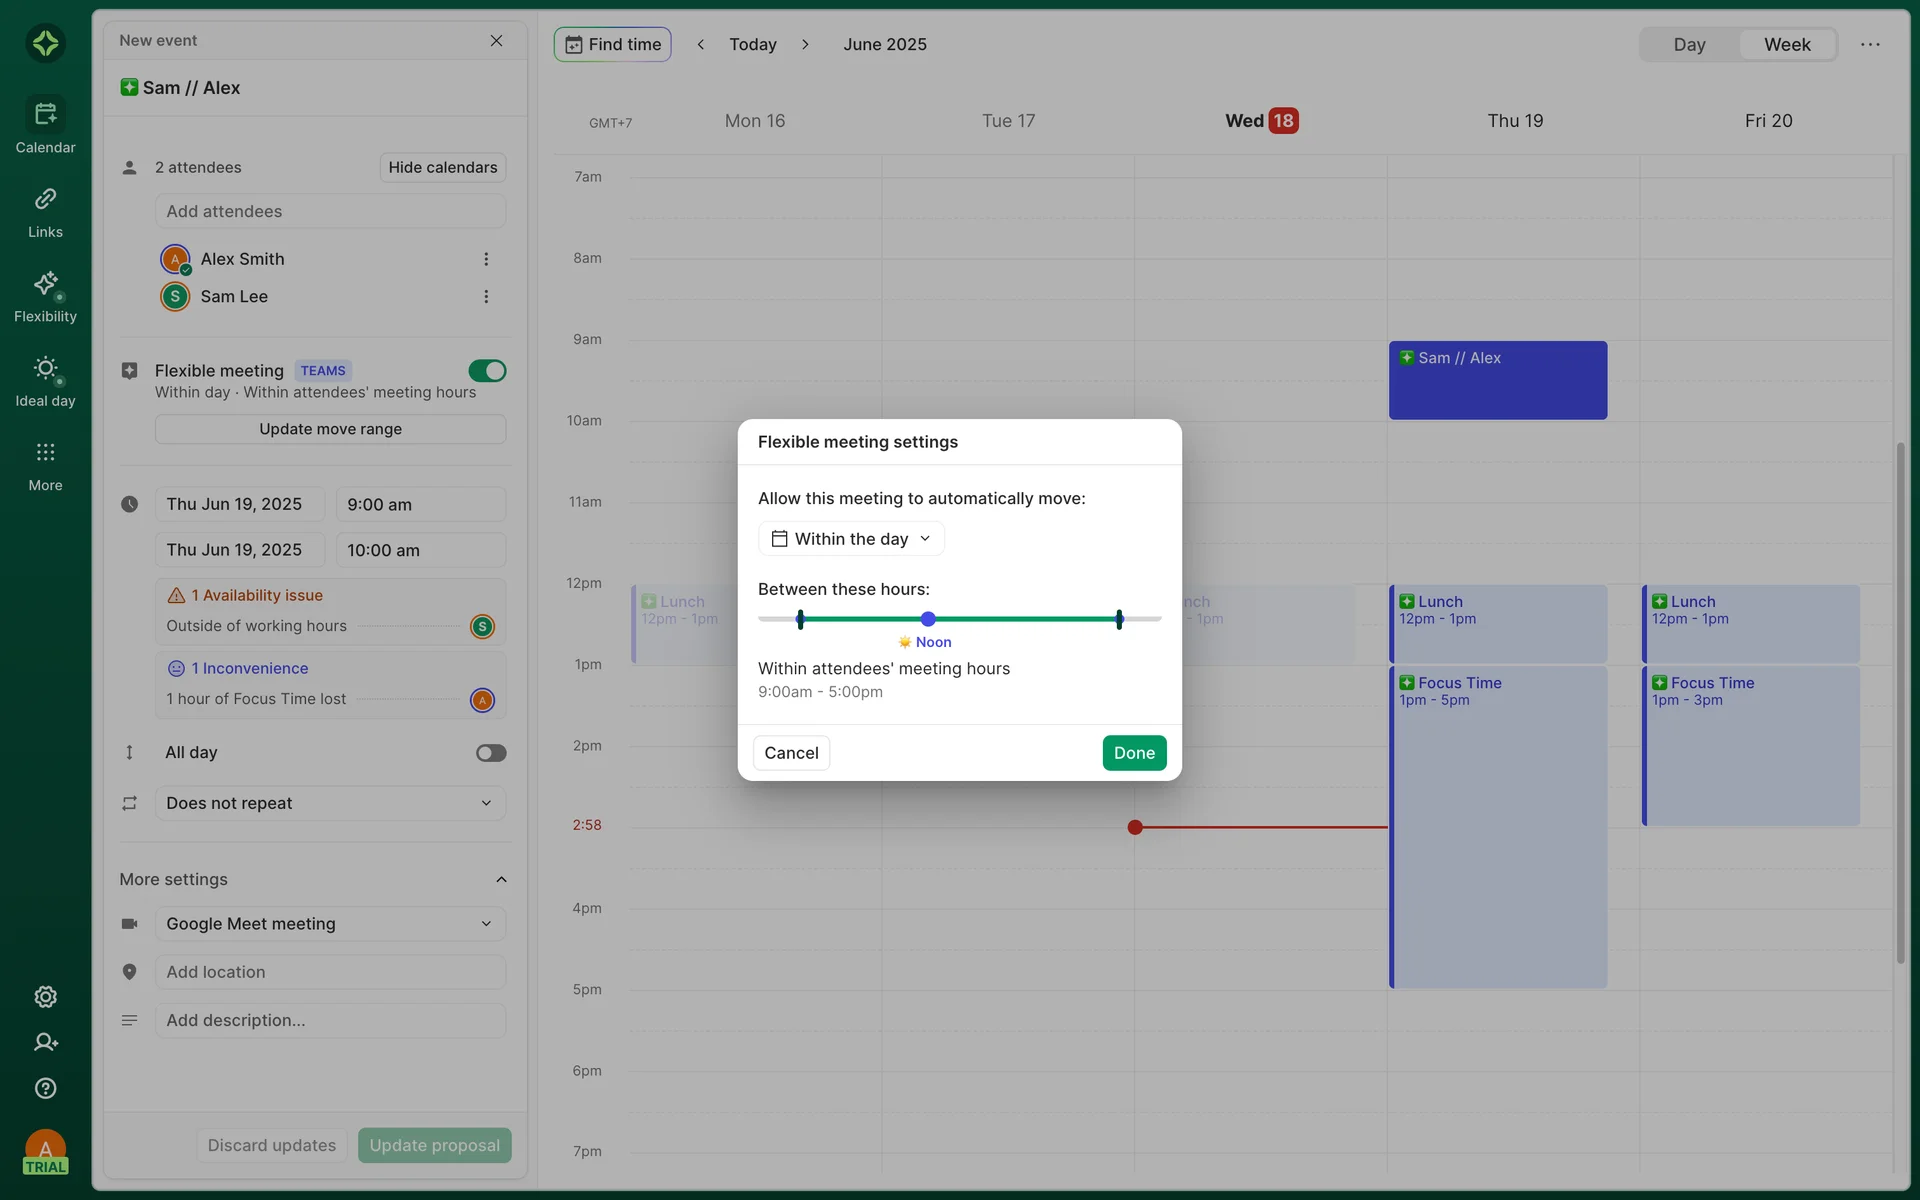Disable the Flexible meeting toggle
Viewport: 1920px width, 1200px height.
click(487, 371)
